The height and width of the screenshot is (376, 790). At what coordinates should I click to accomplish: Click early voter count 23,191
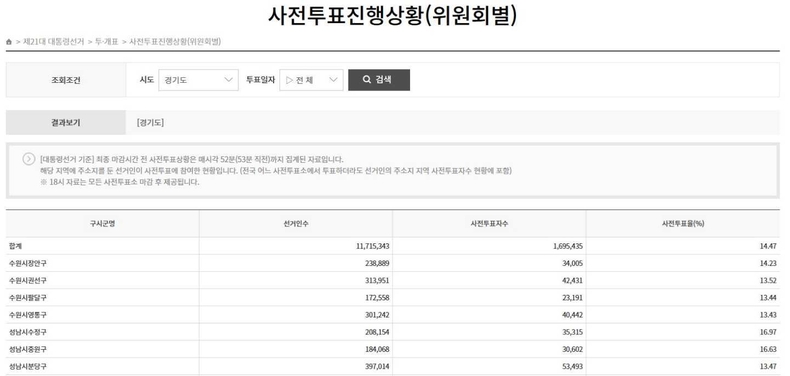coord(572,297)
